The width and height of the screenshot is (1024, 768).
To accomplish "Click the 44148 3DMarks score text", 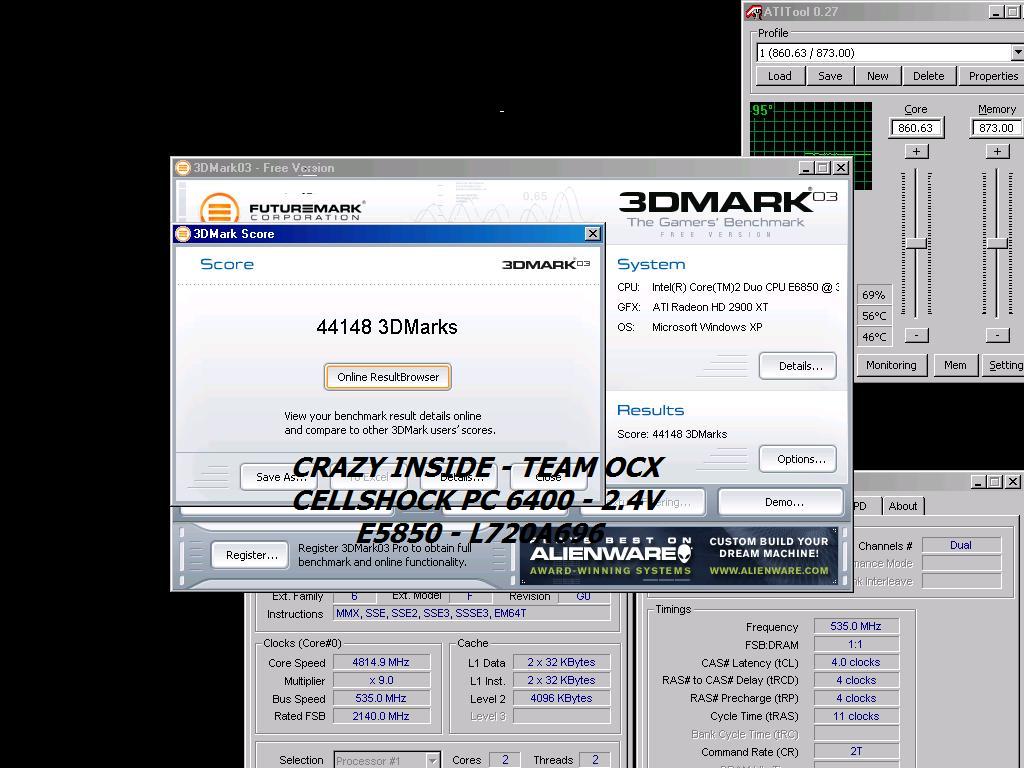I will 387,327.
